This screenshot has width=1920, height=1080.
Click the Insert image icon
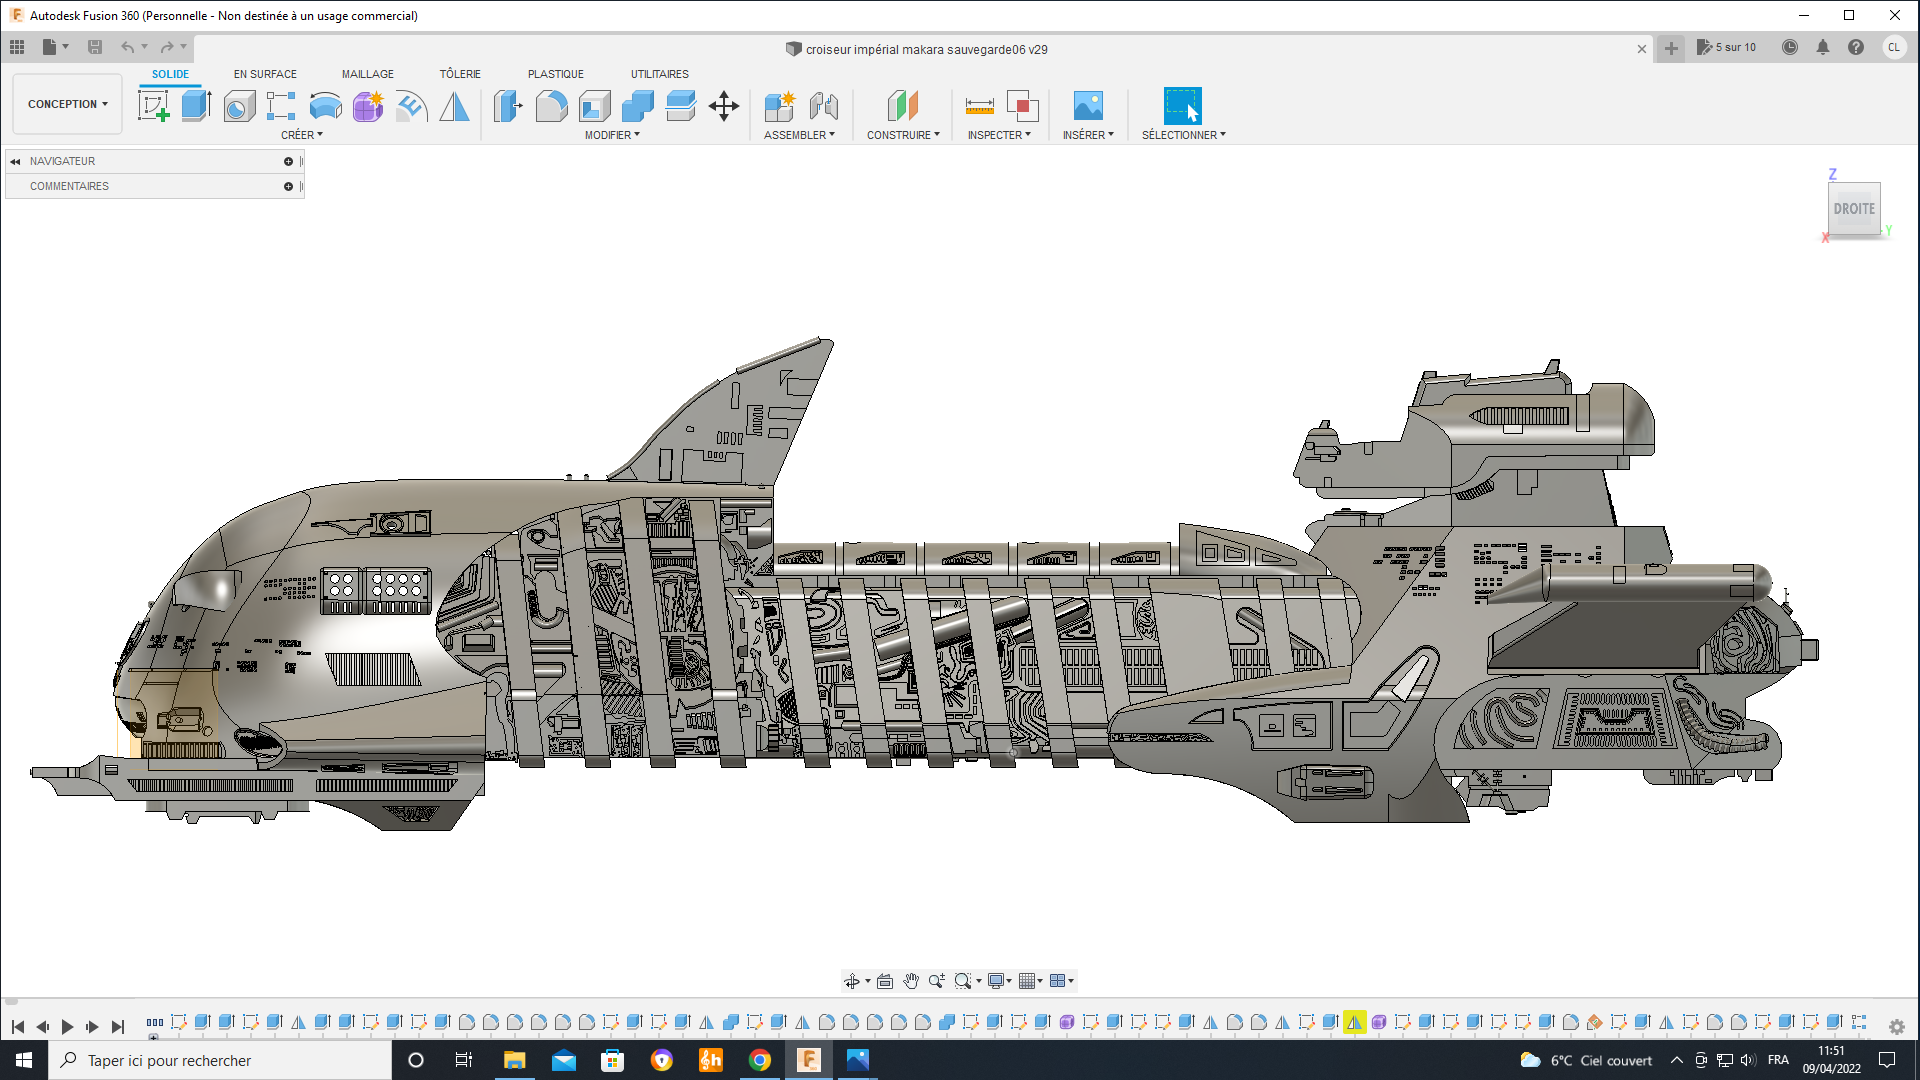1087,106
